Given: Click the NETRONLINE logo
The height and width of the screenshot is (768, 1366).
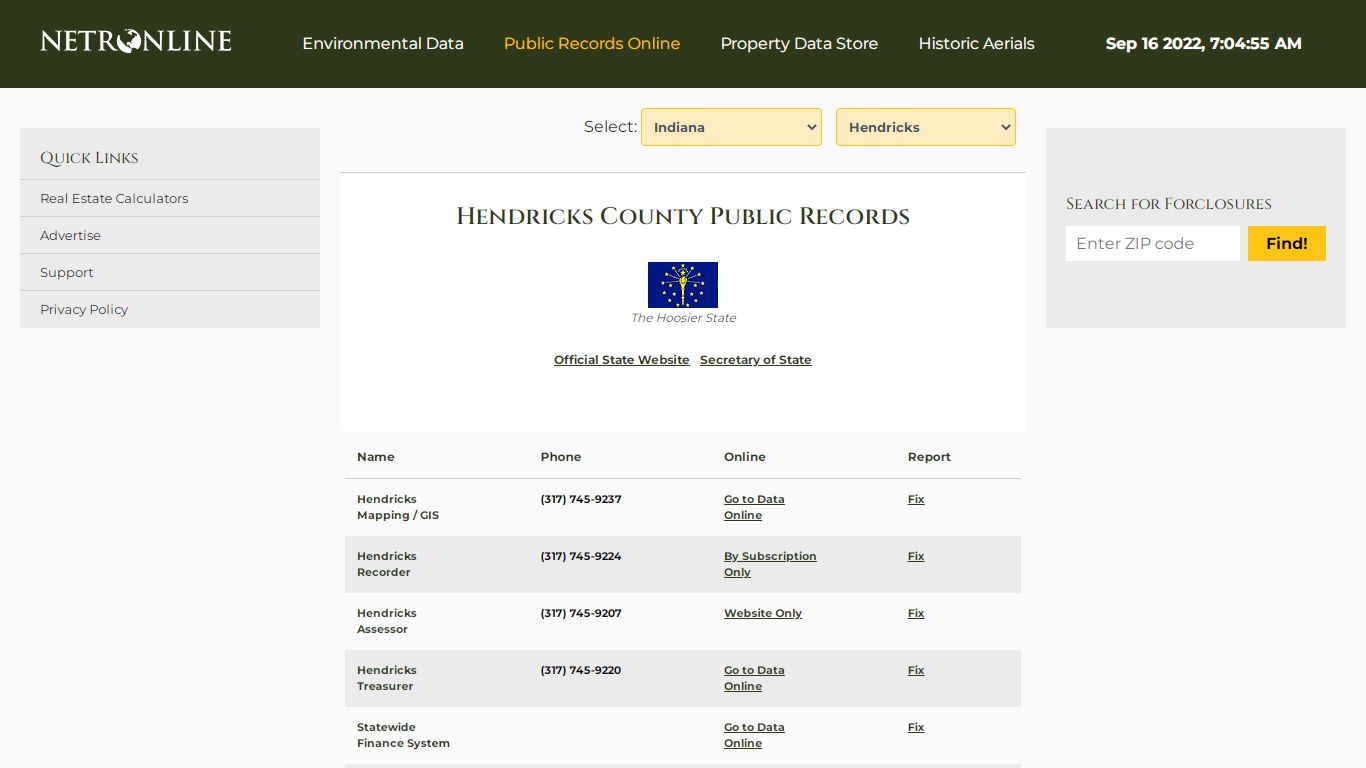Looking at the screenshot, I should (x=136, y=42).
